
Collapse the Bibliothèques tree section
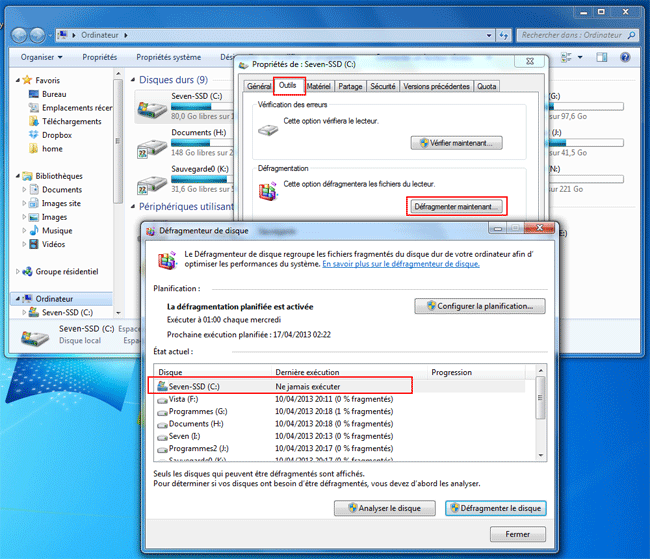14,176
